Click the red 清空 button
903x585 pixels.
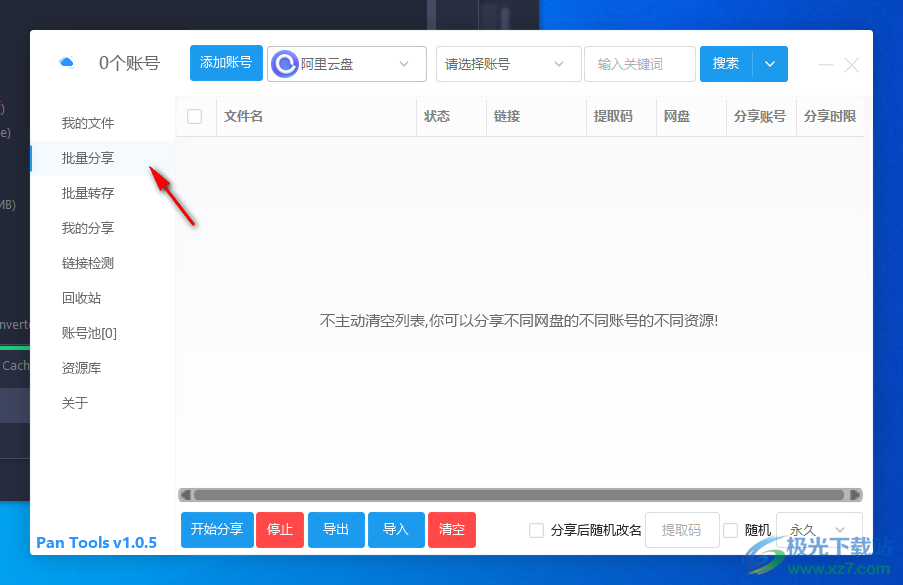pyautogui.click(x=452, y=530)
